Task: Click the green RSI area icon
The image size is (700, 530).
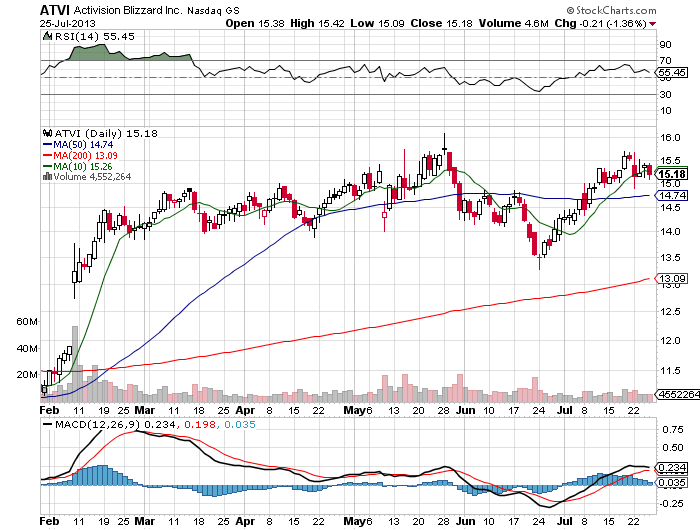Action: [47, 36]
